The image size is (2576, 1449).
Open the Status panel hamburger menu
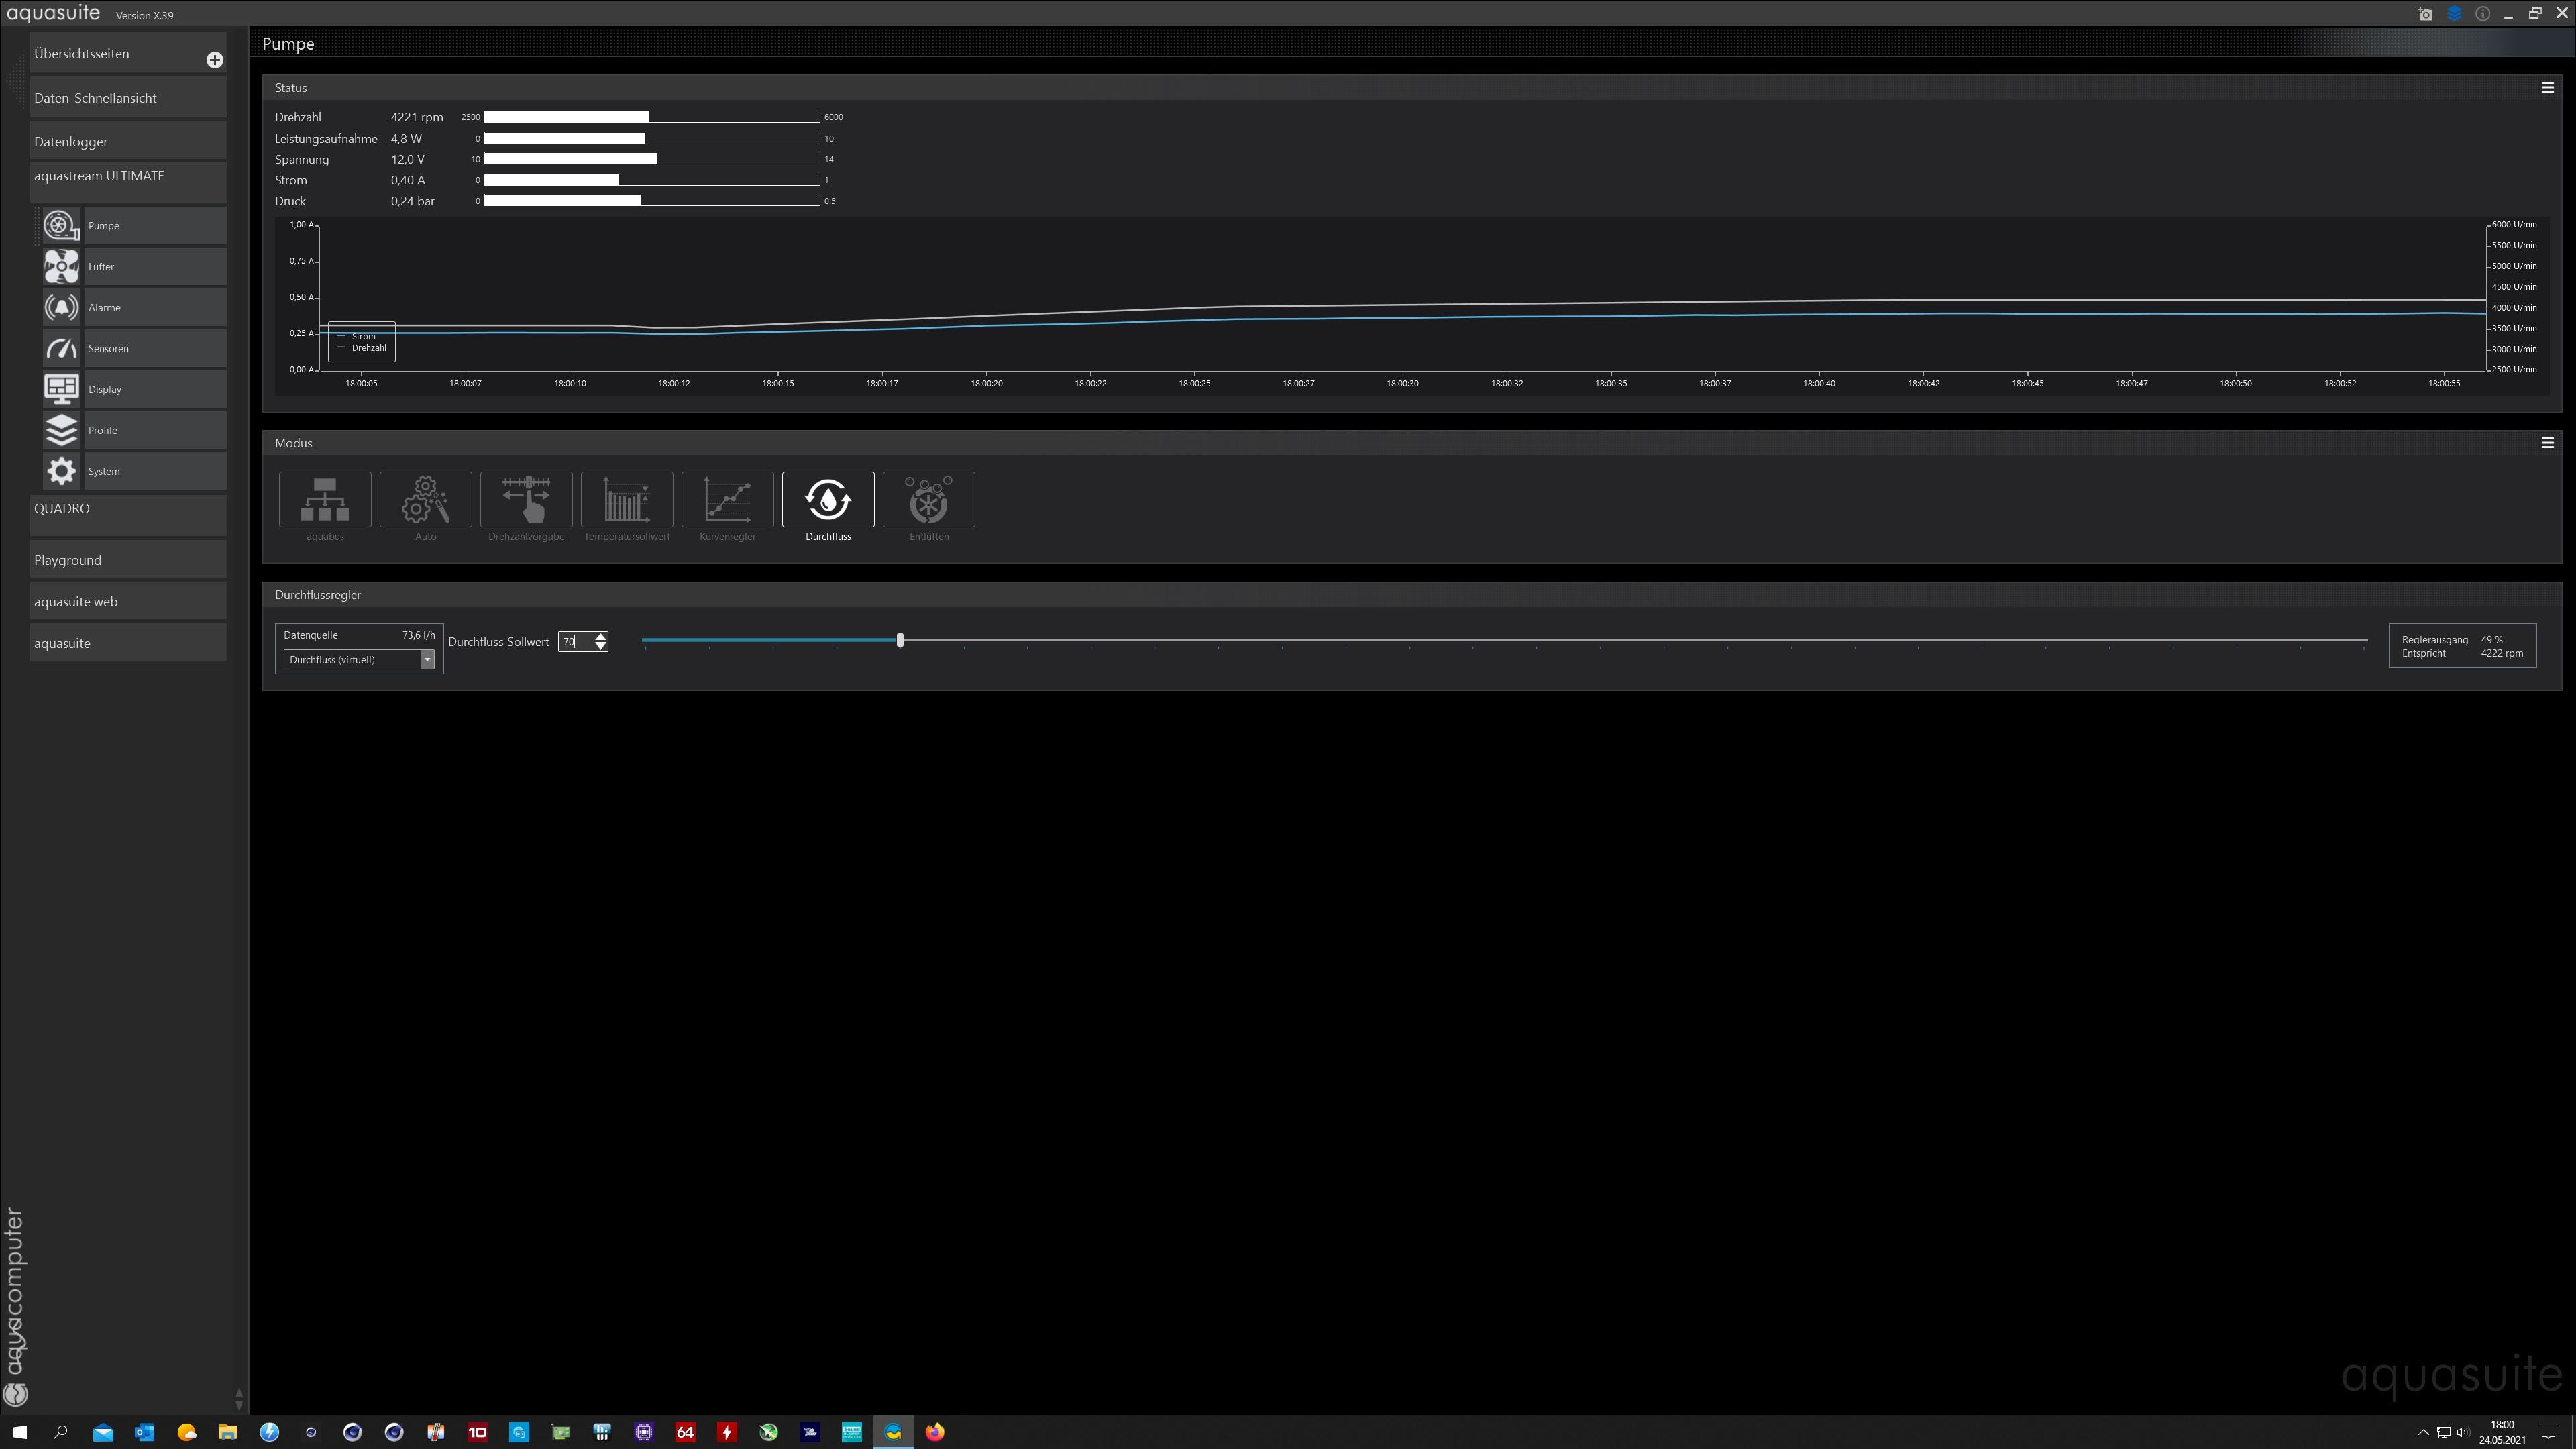(2547, 88)
